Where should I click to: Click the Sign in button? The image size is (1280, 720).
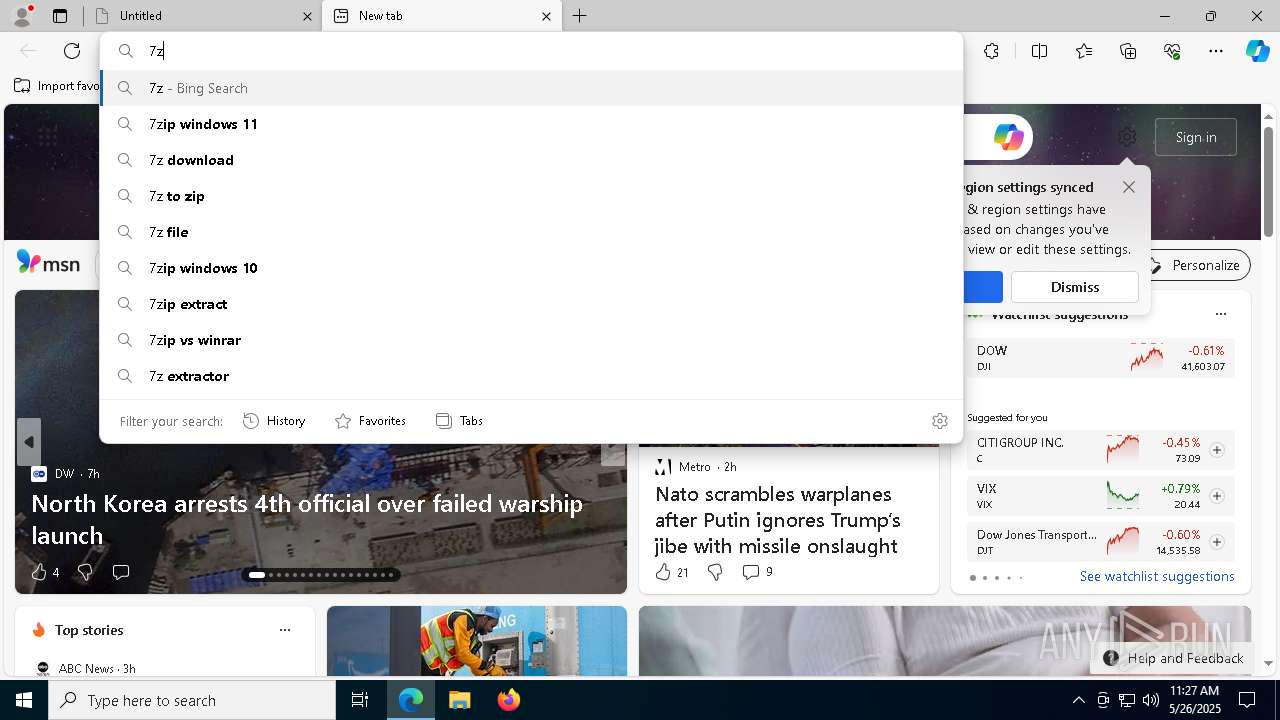point(1196,137)
